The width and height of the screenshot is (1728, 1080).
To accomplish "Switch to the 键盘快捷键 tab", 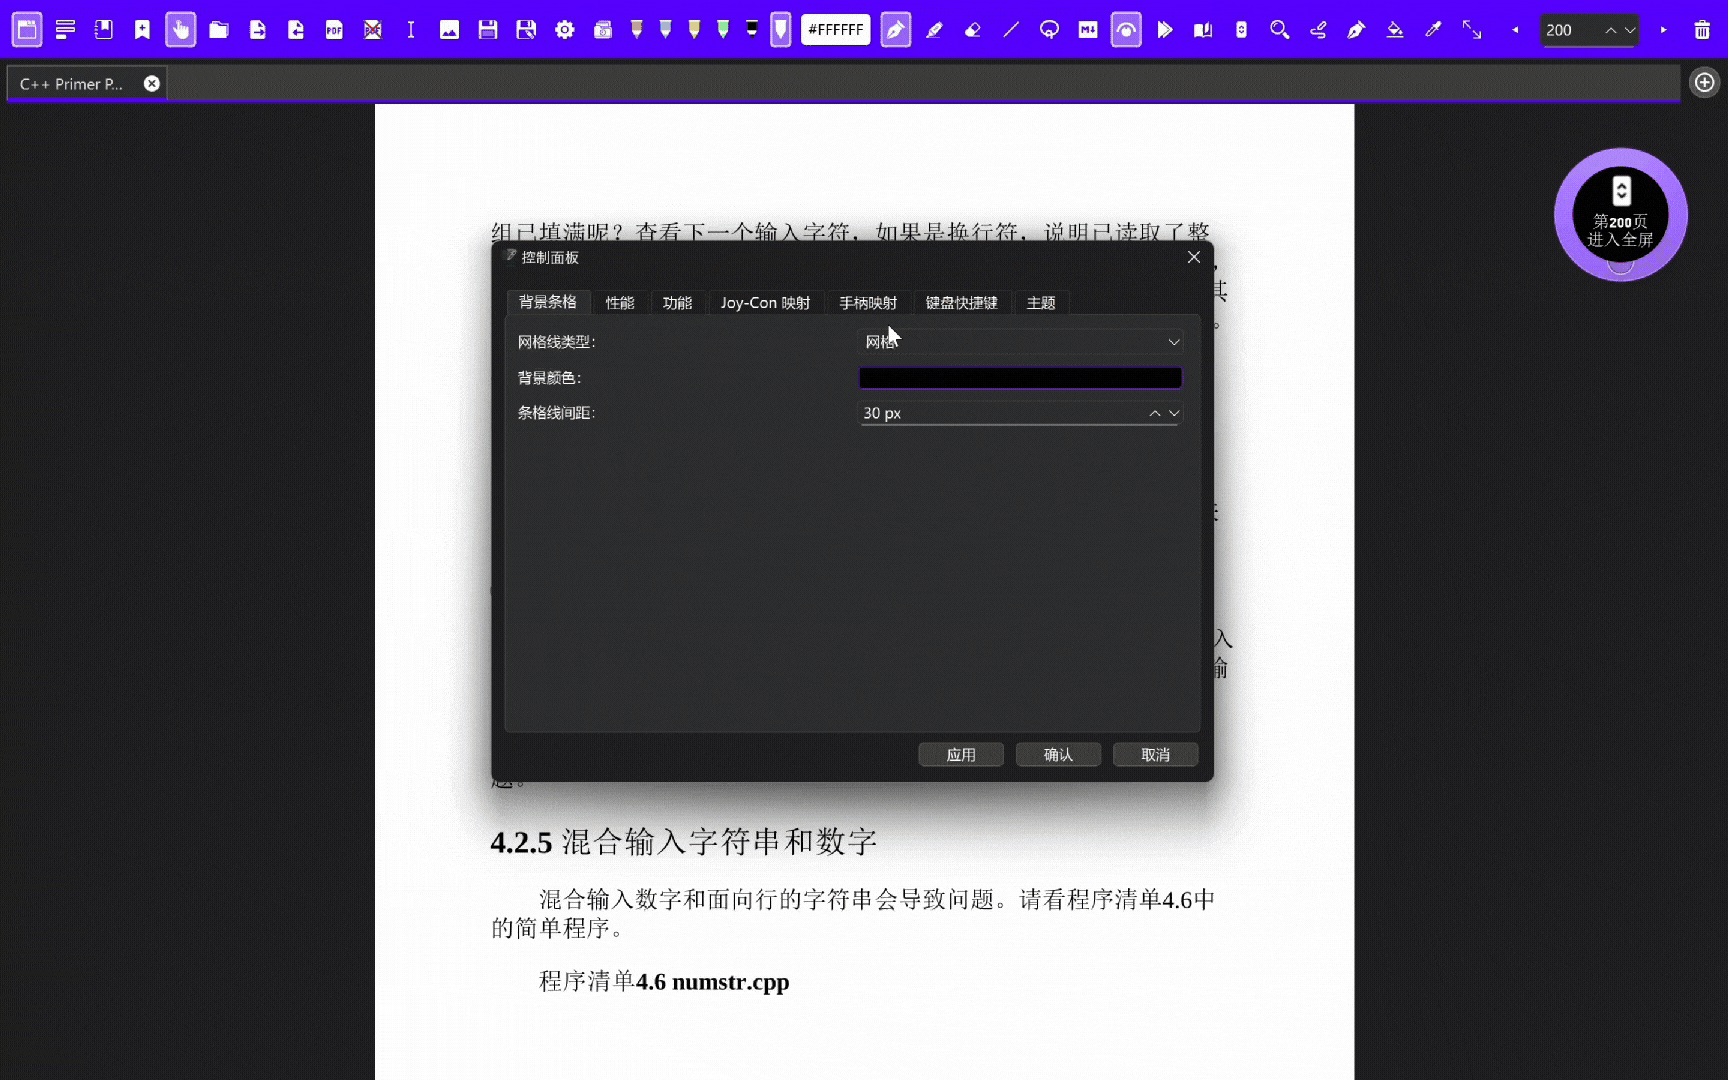I will coord(961,302).
